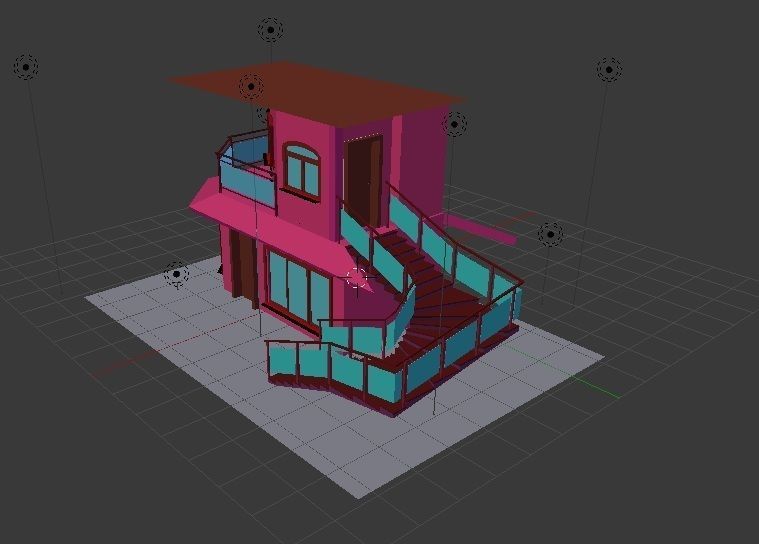Select the point lamp at far upper right

click(x=609, y=69)
